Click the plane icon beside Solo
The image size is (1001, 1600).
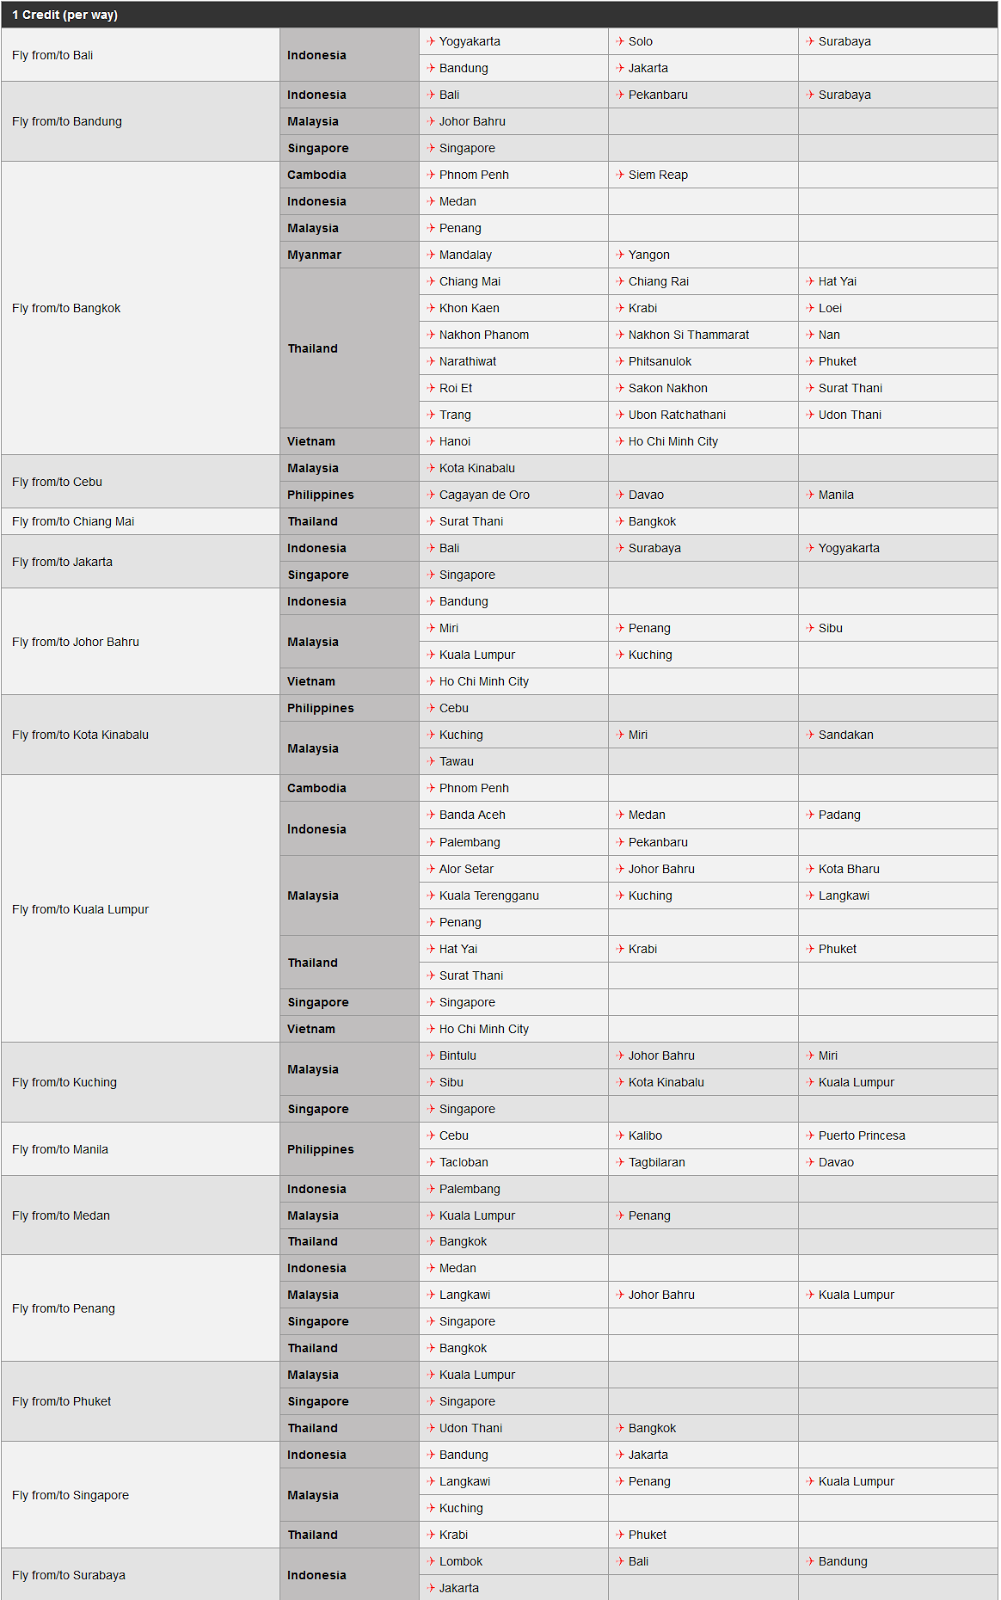pos(620,42)
